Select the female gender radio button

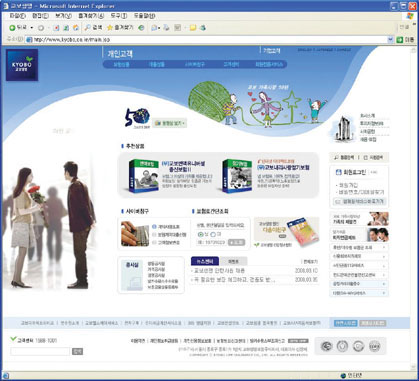coord(213,234)
